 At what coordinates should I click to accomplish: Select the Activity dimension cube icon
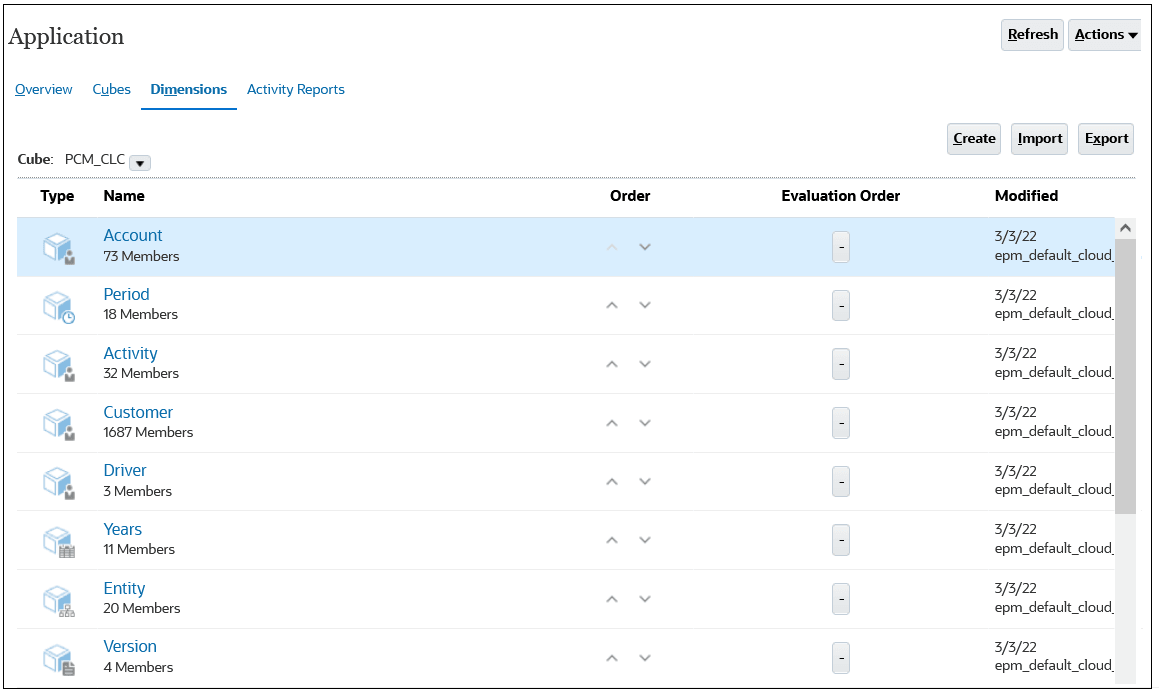57,364
